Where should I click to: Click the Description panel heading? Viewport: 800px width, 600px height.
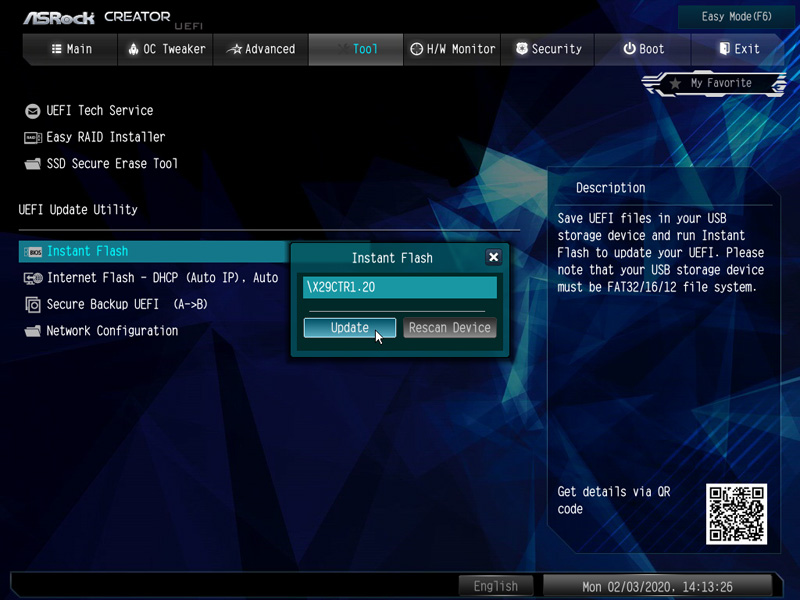(611, 188)
